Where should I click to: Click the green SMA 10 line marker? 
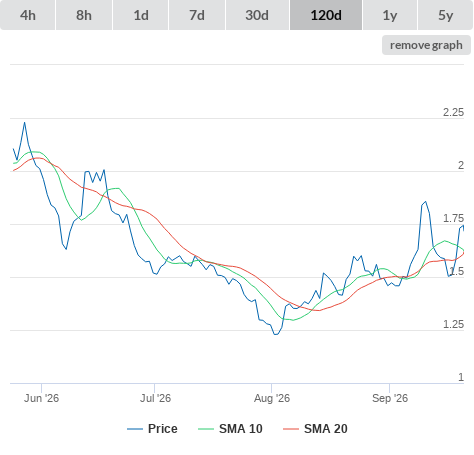(x=206, y=429)
